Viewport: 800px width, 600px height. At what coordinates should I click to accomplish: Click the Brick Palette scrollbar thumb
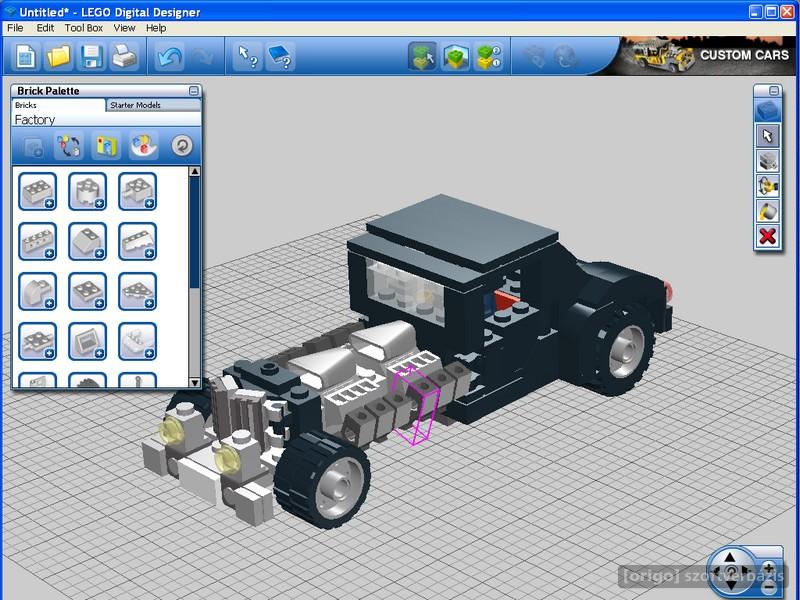(194, 232)
